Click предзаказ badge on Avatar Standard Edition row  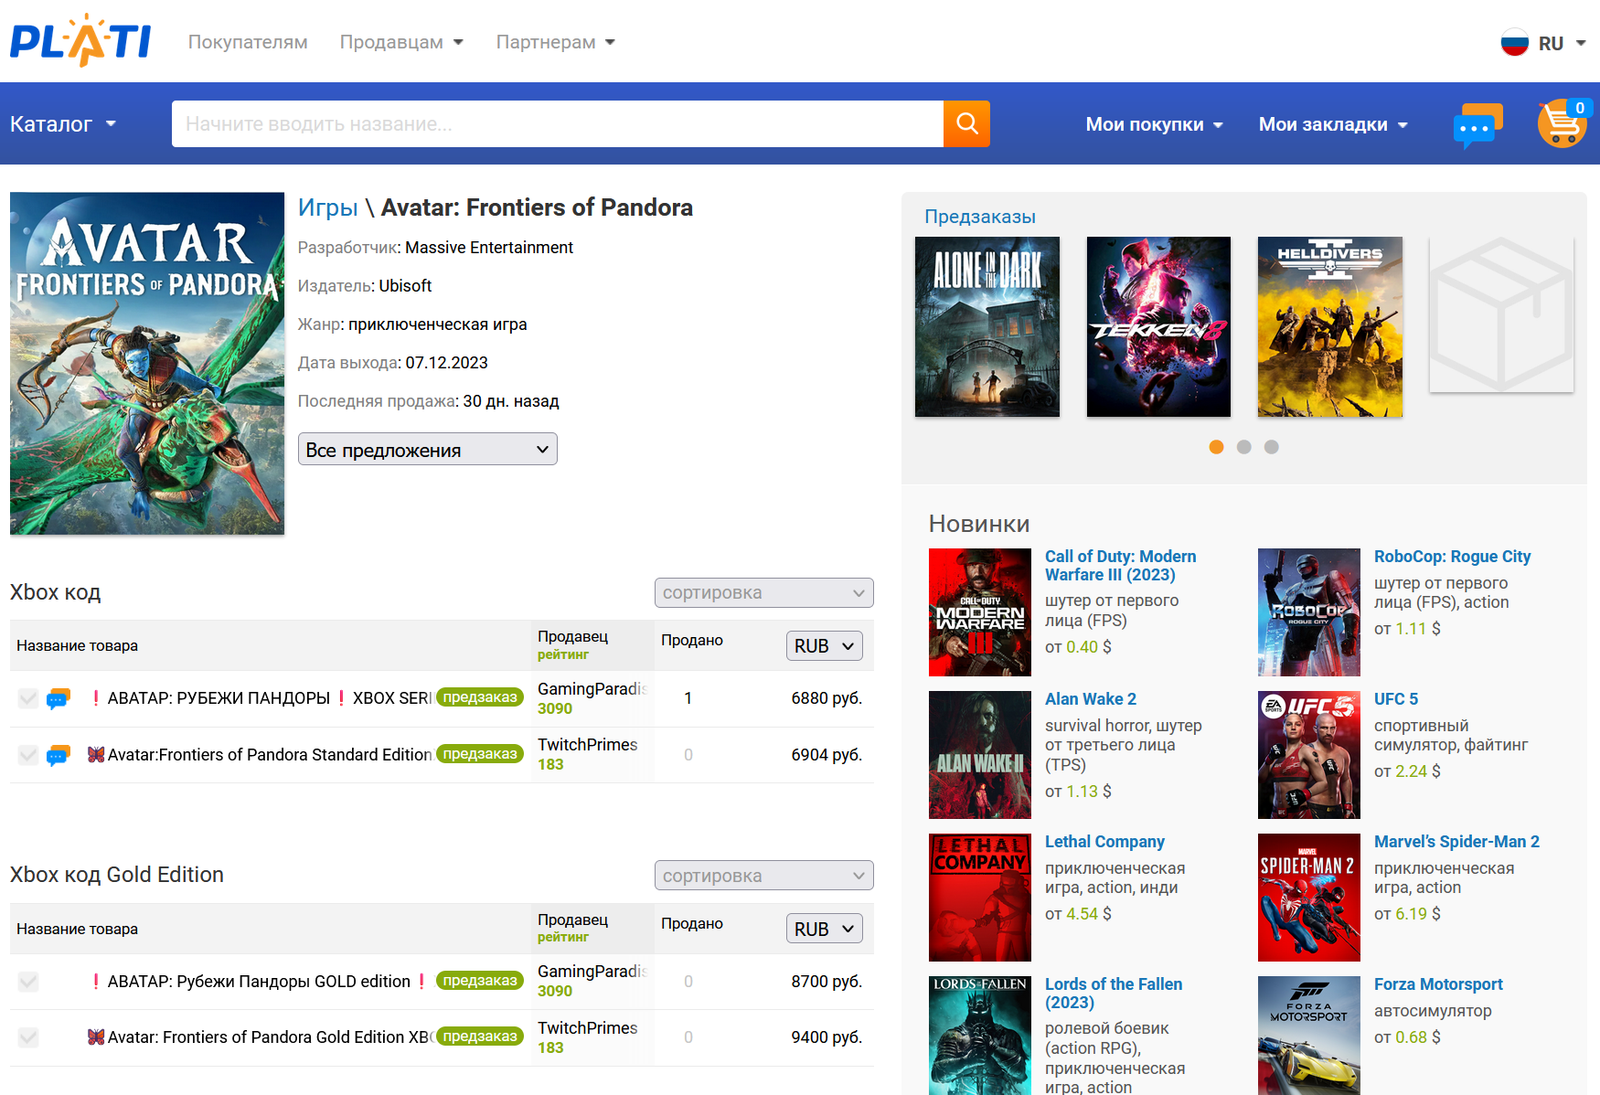tap(480, 754)
